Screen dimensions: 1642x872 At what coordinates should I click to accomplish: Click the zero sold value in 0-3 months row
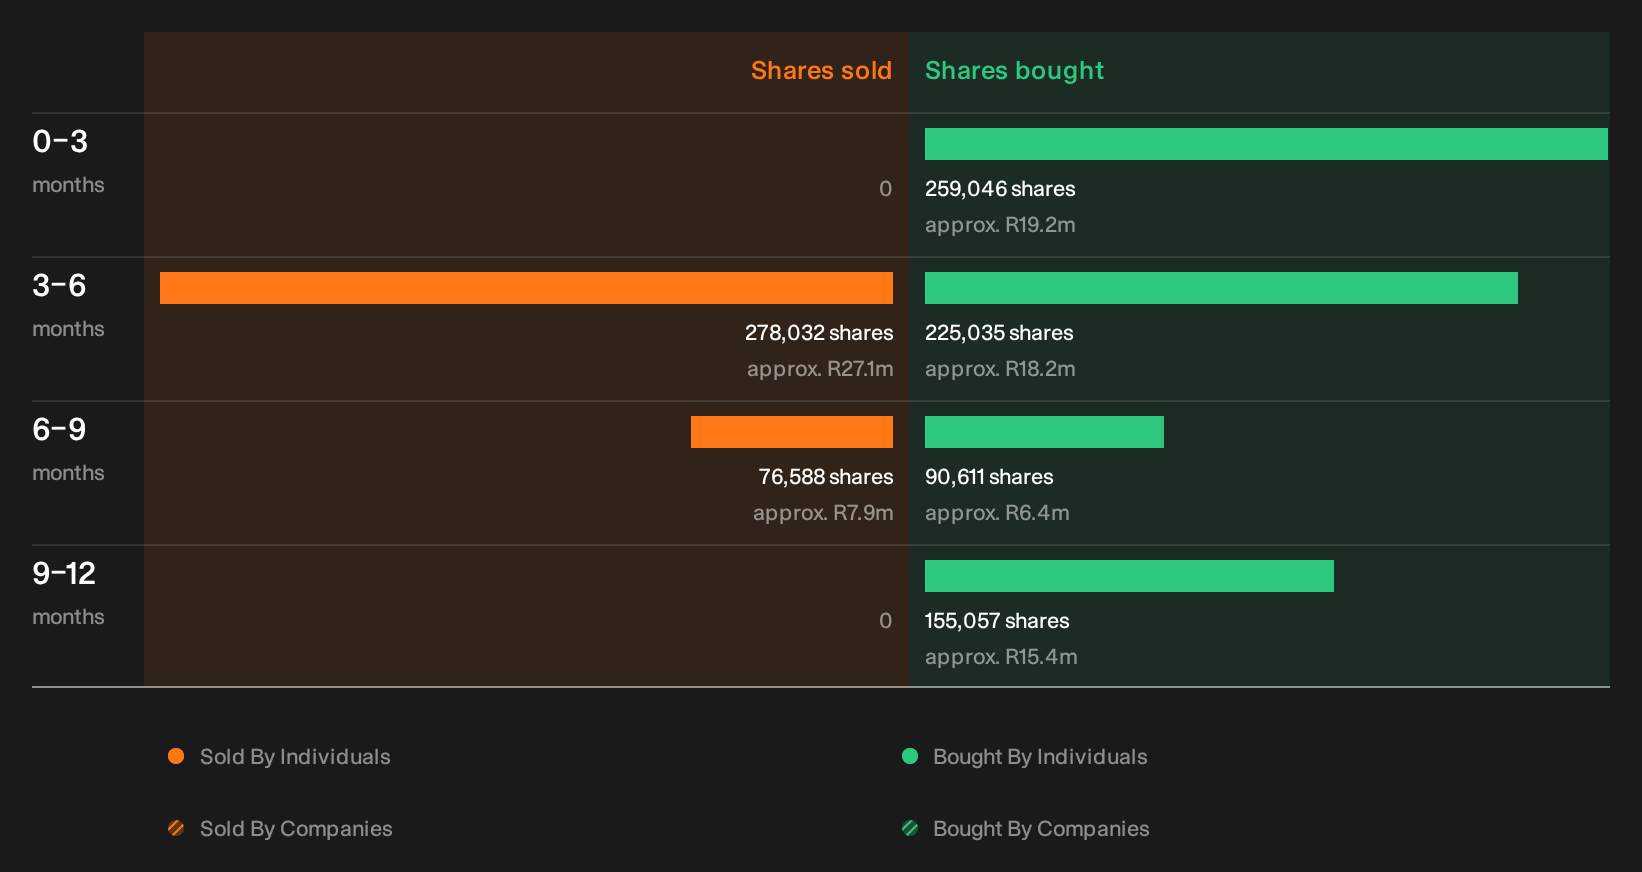coord(885,189)
